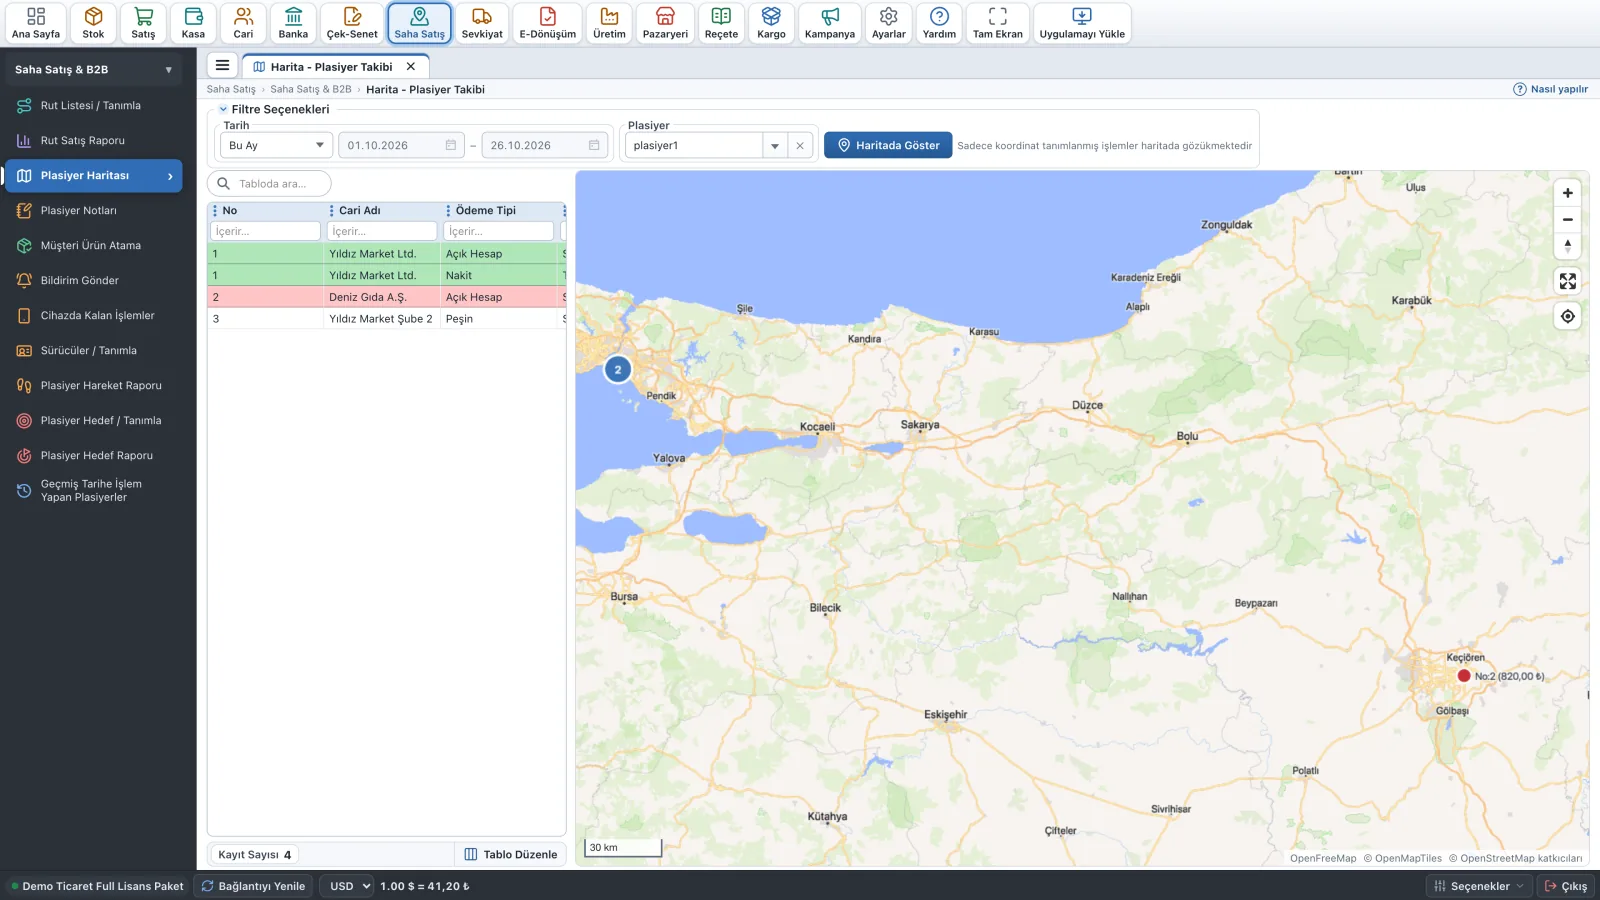The width and height of the screenshot is (1600, 900).
Task: Open the Kasa module
Action: pyautogui.click(x=193, y=23)
